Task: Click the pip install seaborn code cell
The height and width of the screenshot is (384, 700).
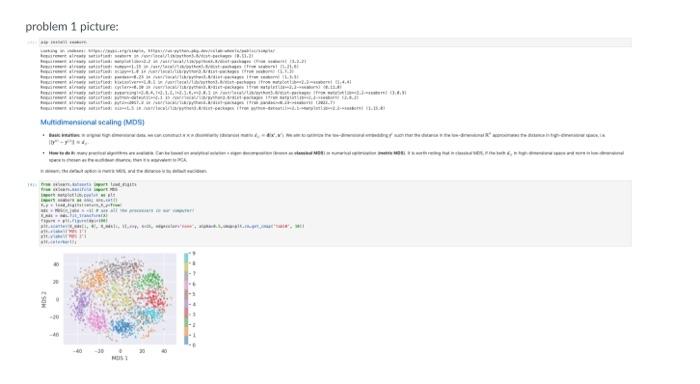Action: 335,42
